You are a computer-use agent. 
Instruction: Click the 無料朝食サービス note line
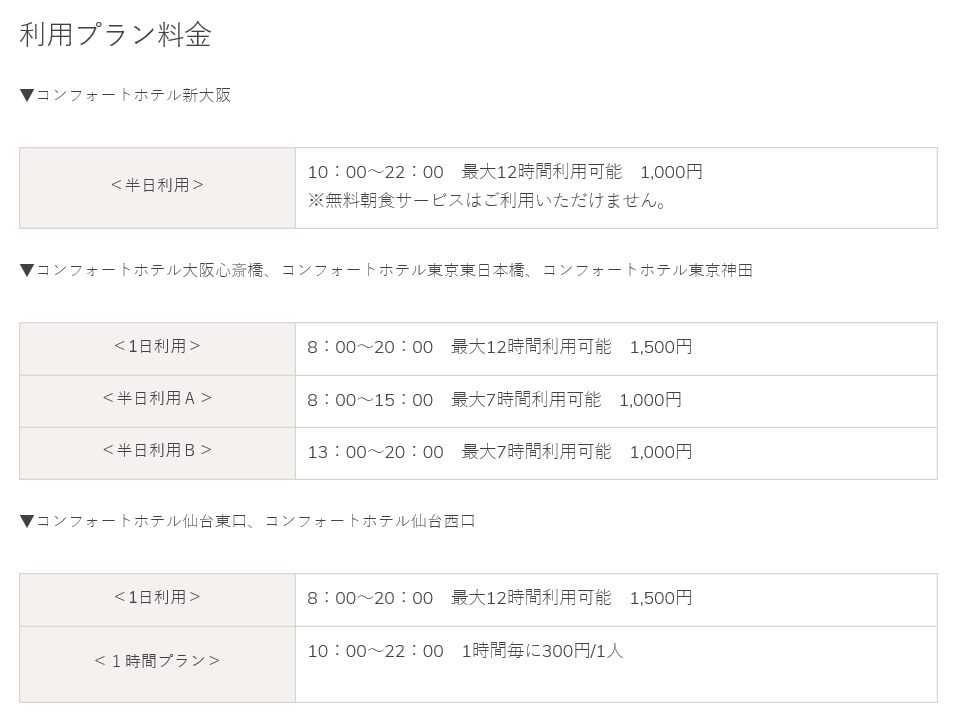[487, 200]
